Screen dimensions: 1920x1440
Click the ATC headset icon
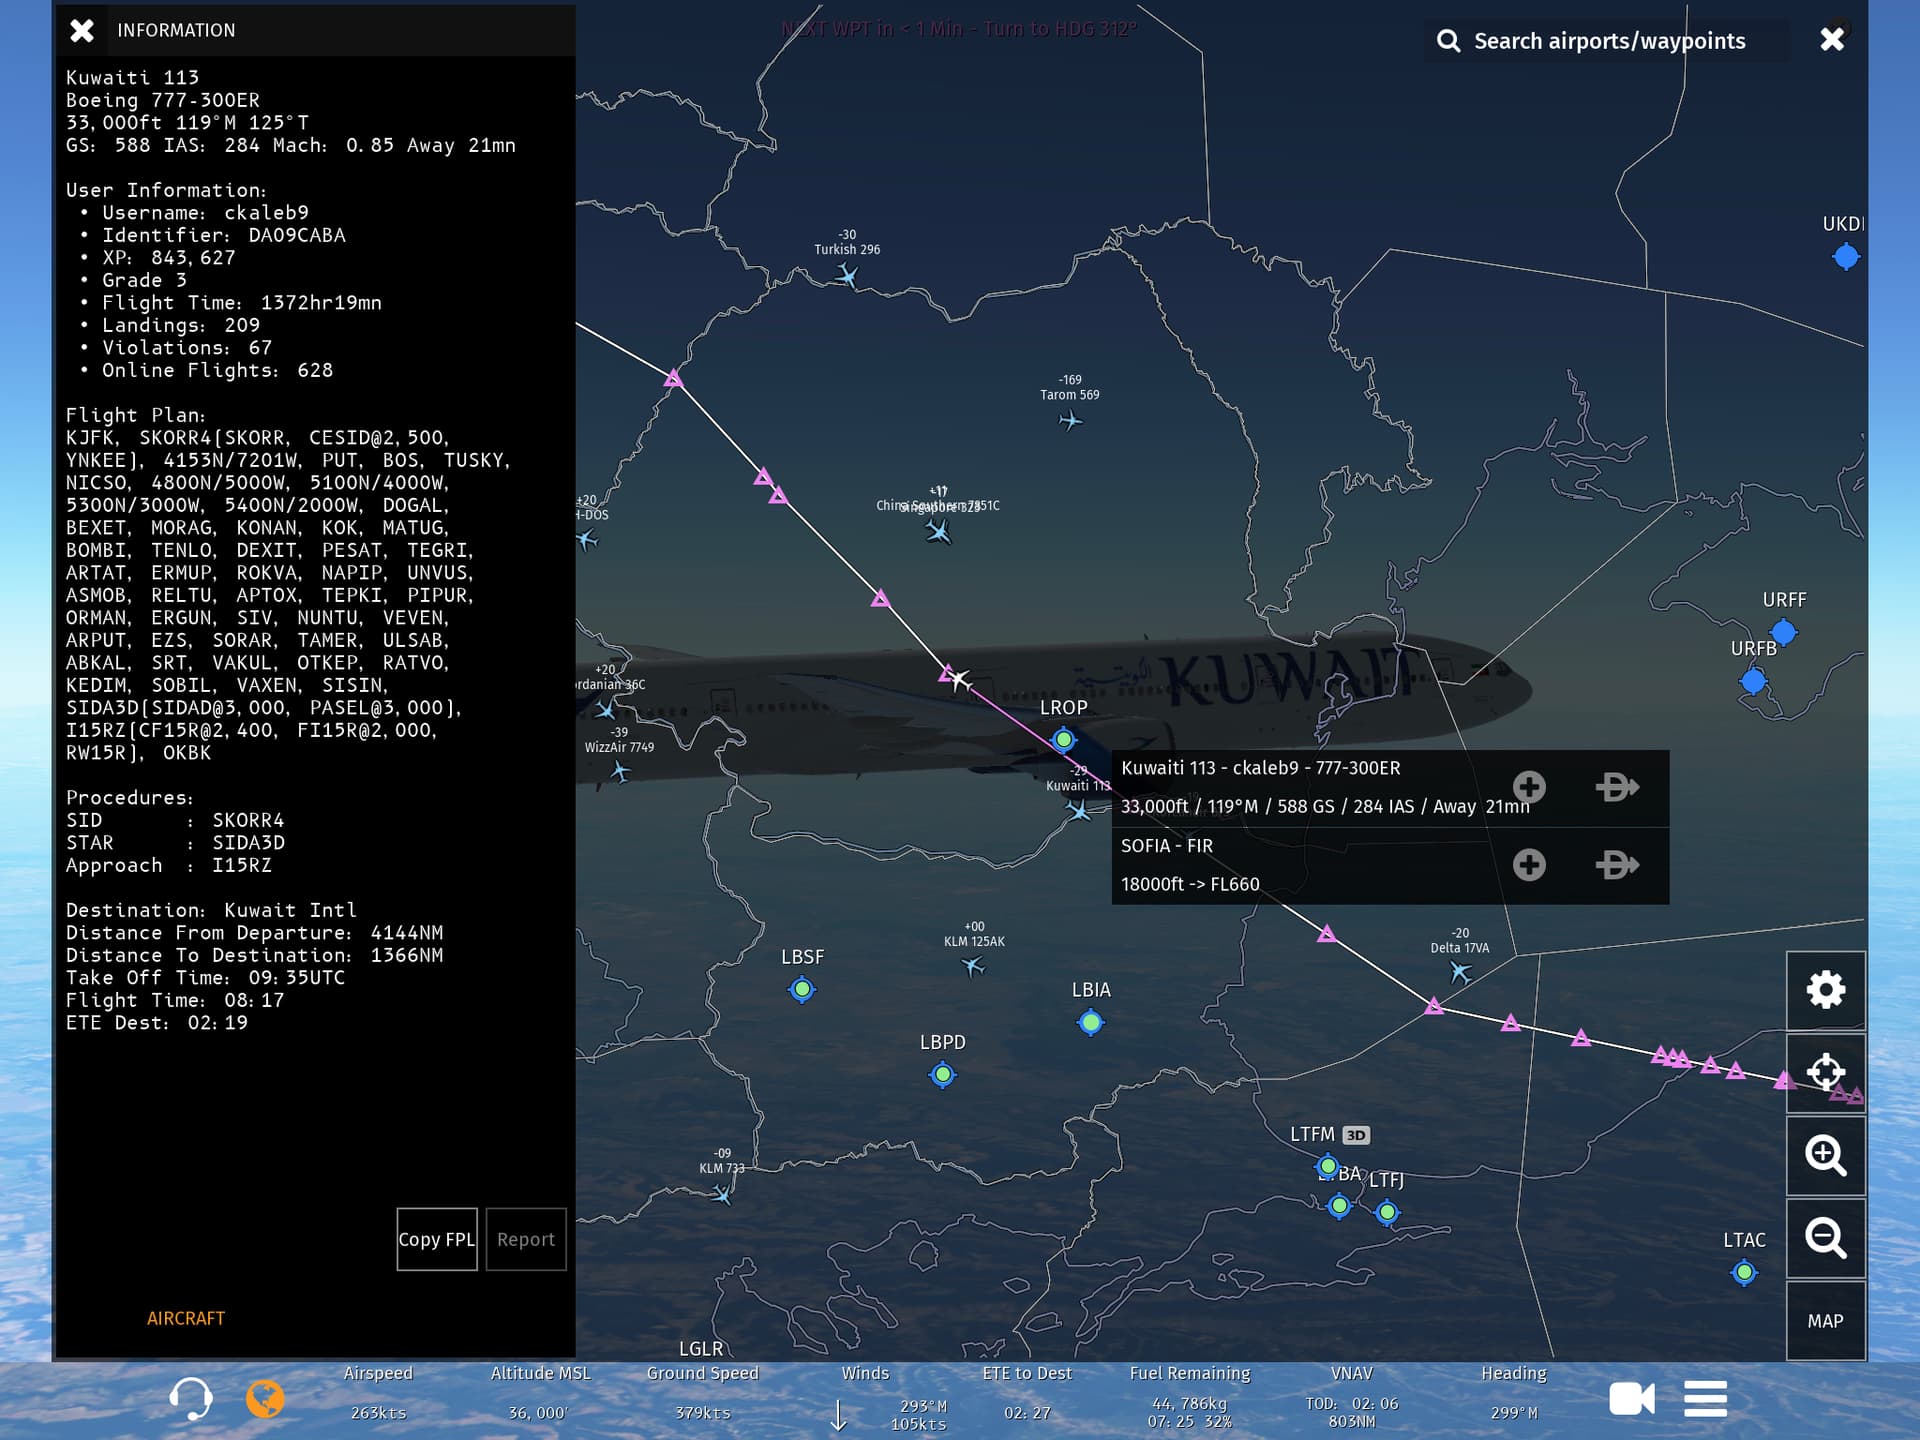point(189,1398)
